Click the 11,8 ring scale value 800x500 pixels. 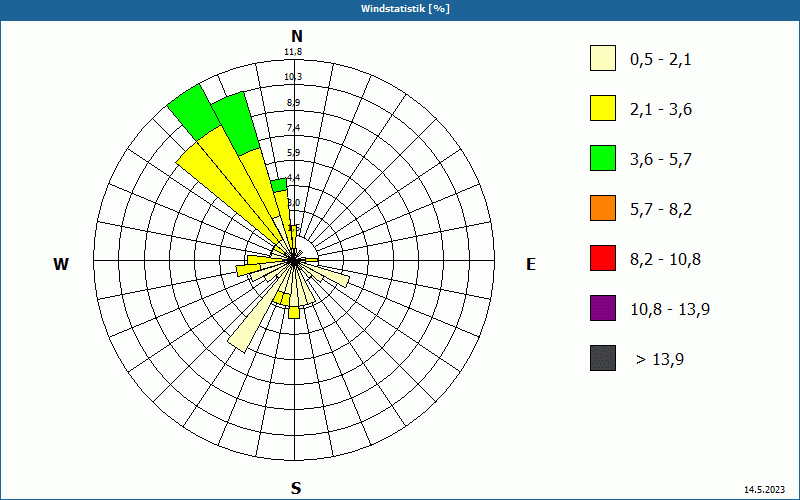click(x=293, y=52)
